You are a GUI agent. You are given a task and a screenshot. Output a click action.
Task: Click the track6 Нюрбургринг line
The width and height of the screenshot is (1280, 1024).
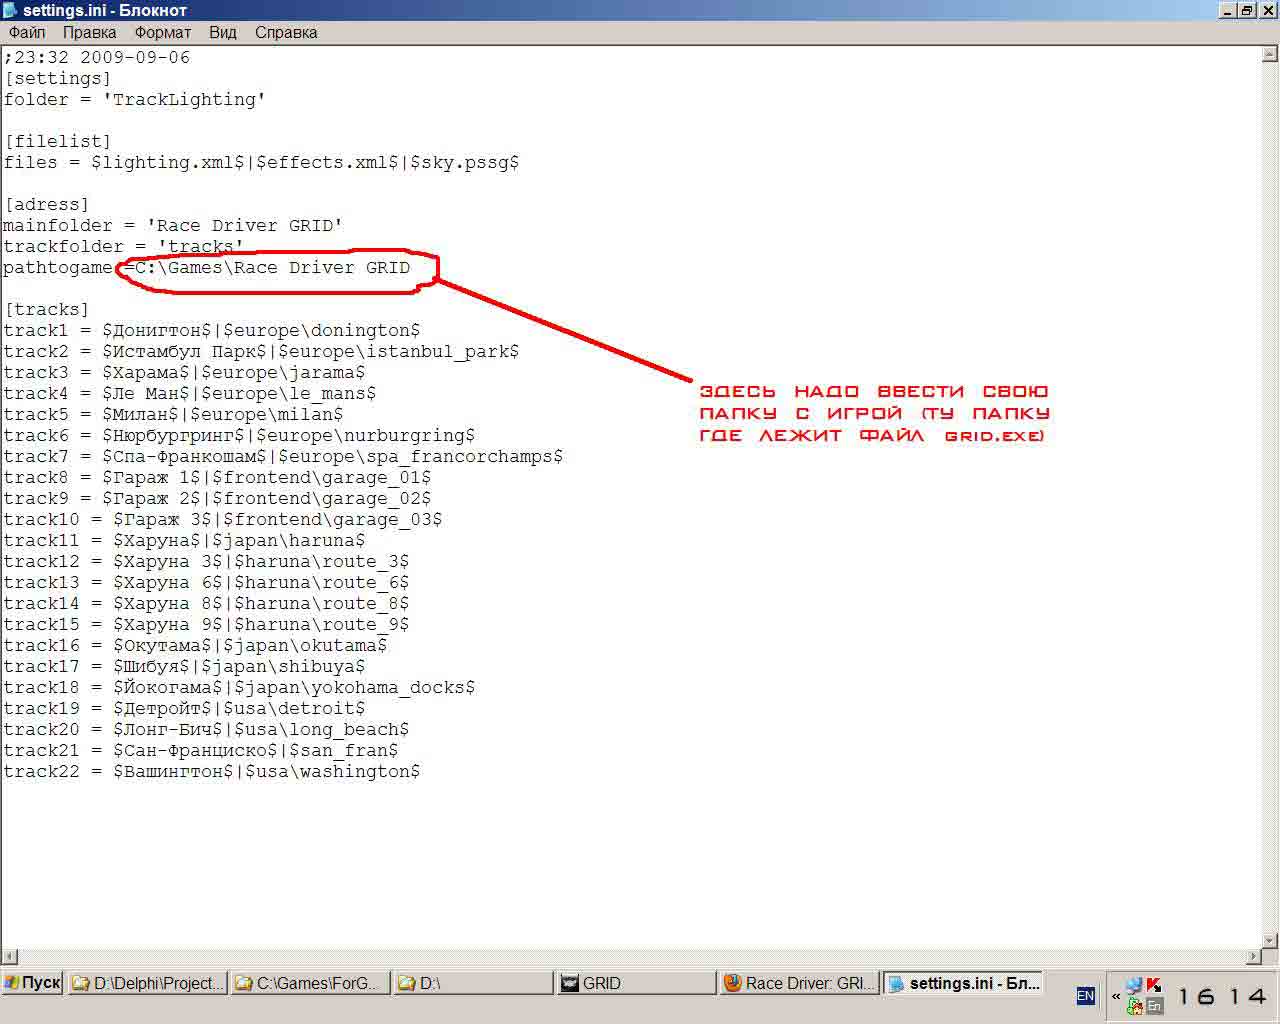pyautogui.click(x=239, y=435)
